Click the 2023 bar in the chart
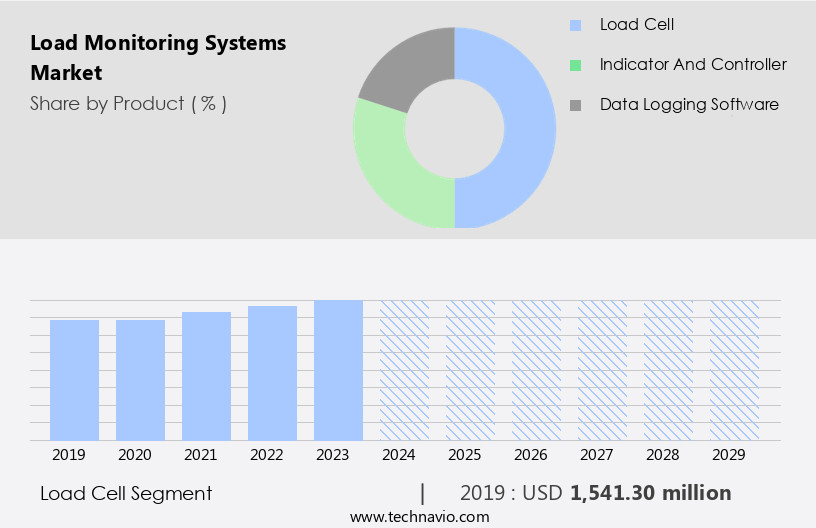The height and width of the screenshot is (528, 816). coord(338,370)
